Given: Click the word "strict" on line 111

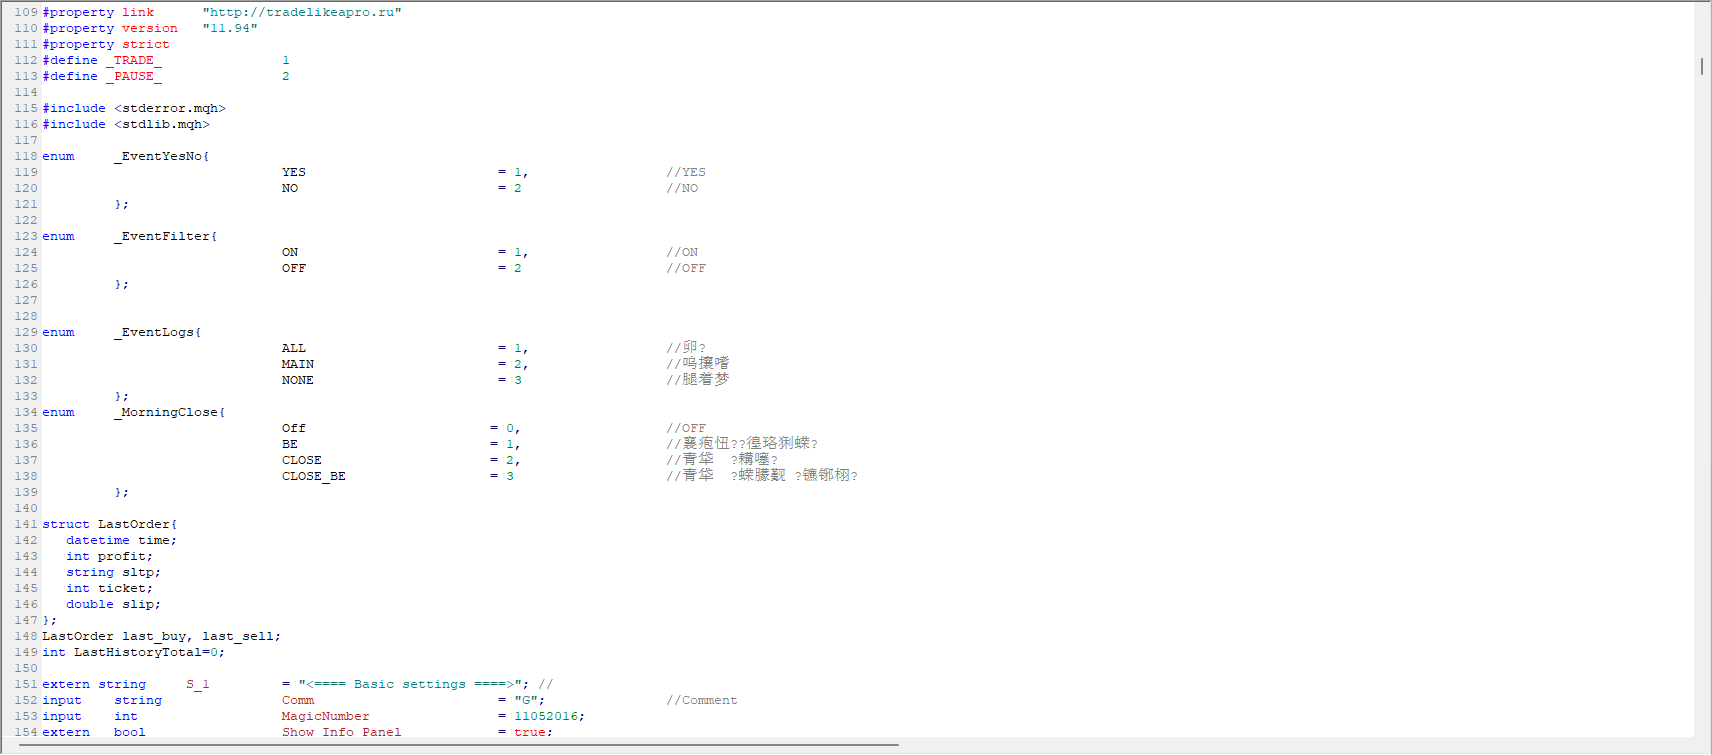Looking at the screenshot, I should point(146,44).
